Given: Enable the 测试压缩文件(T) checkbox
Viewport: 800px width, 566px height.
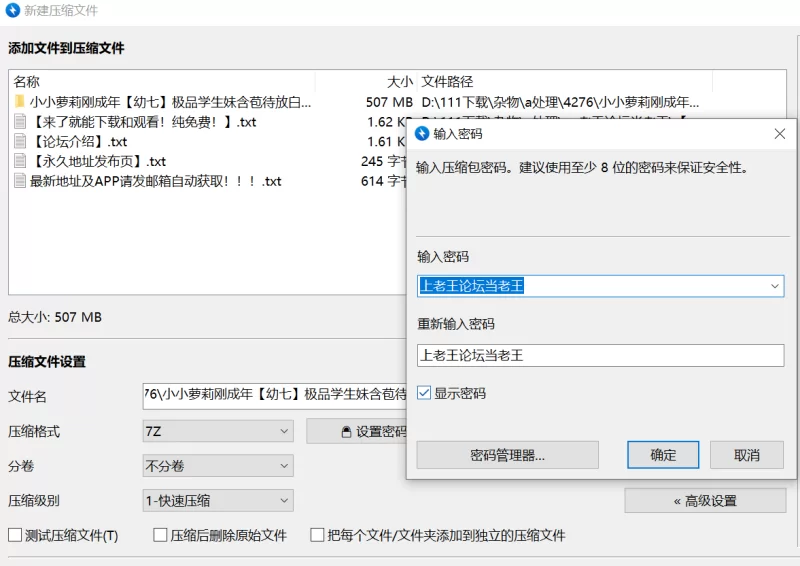Looking at the screenshot, I should click(15, 535).
